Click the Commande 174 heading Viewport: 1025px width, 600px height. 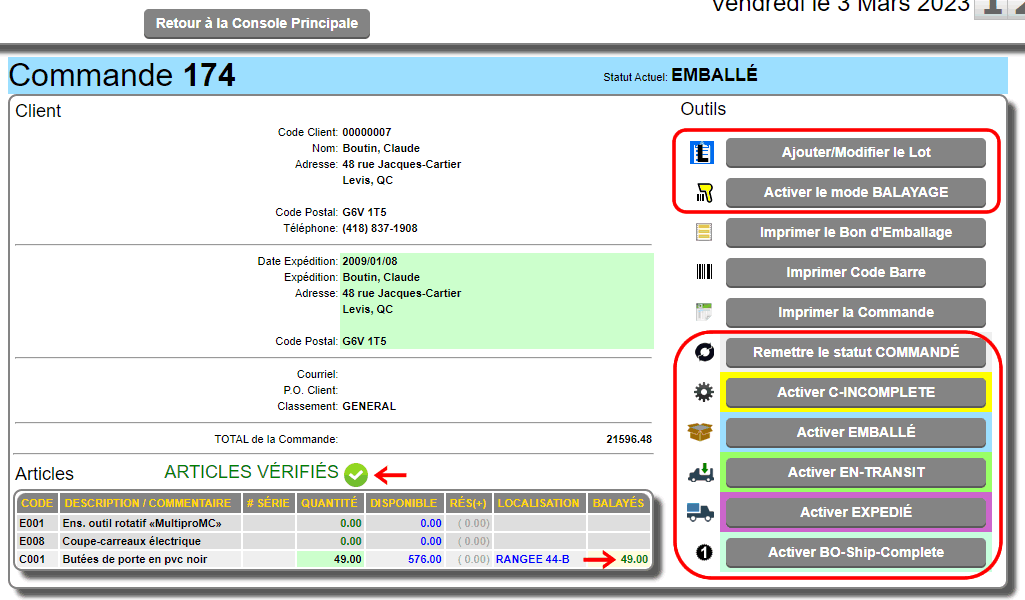(122, 75)
